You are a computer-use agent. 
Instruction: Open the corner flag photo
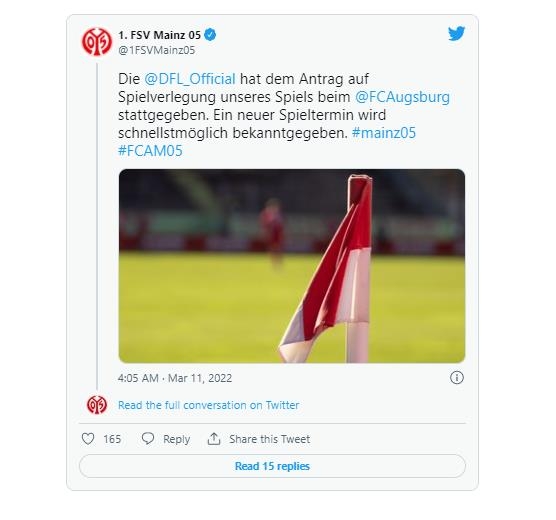(x=292, y=266)
